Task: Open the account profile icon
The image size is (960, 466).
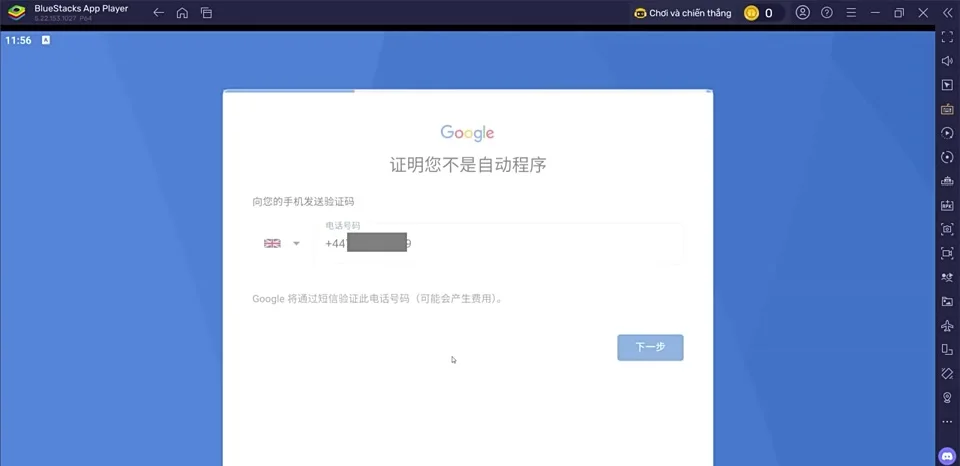Action: coord(803,13)
